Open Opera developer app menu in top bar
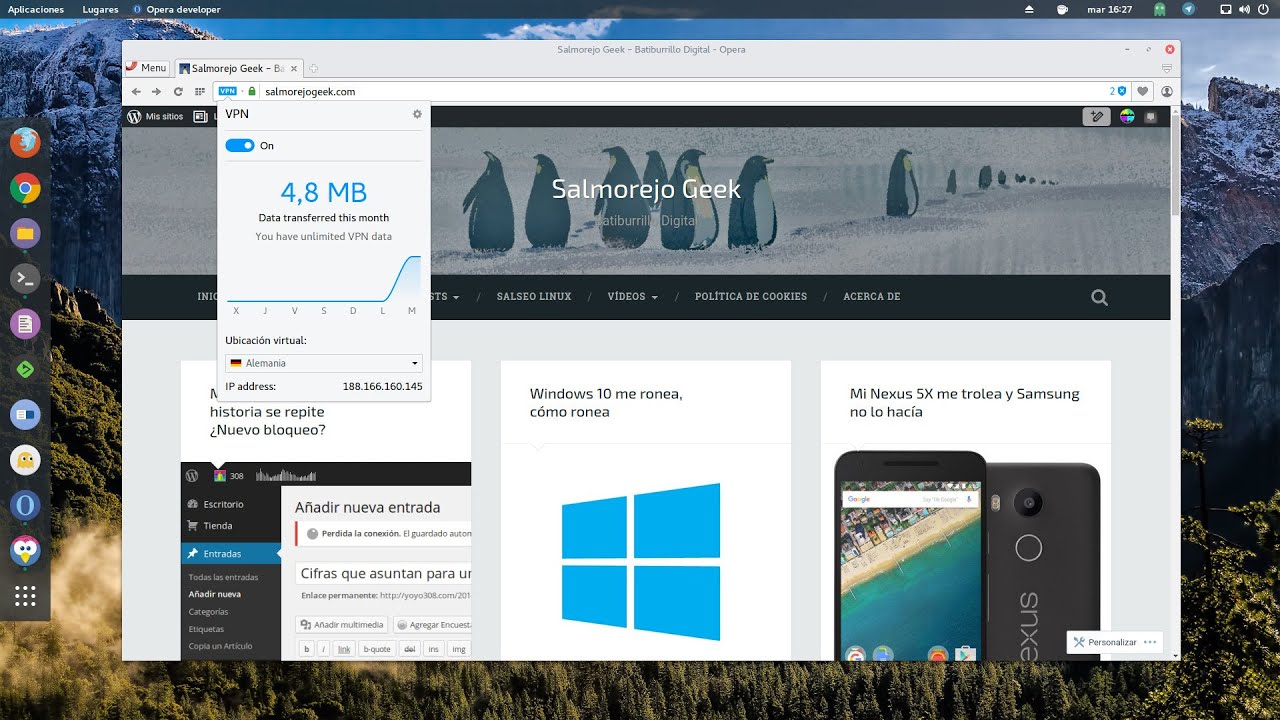Image resolution: width=1280 pixels, height=720 pixels. pos(177,9)
